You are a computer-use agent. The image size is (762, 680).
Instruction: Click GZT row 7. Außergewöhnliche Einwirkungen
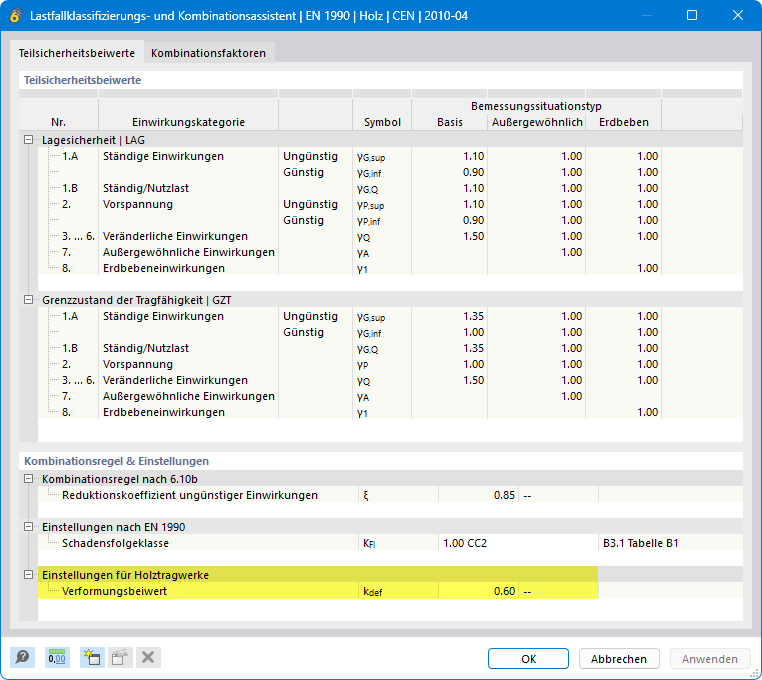coord(189,396)
